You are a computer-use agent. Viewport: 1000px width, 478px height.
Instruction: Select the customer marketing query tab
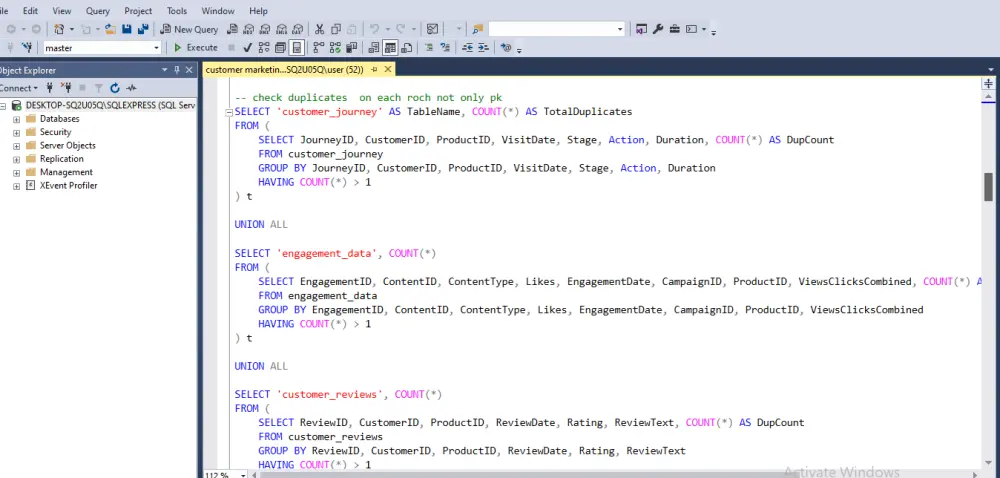pos(284,69)
